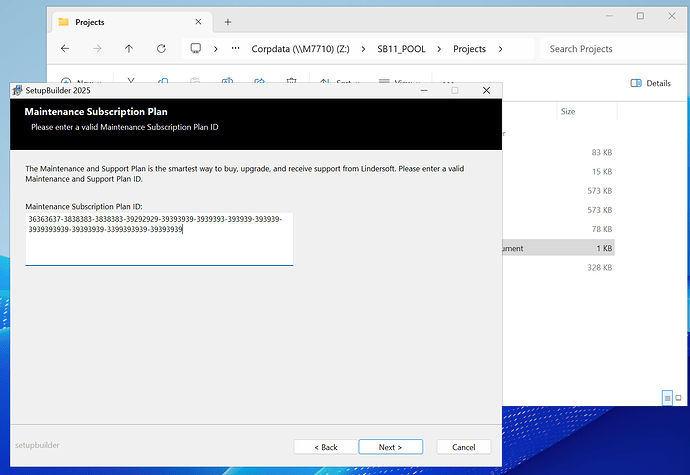Go back in File Explorer
The image size is (690, 475).
click(x=65, y=48)
